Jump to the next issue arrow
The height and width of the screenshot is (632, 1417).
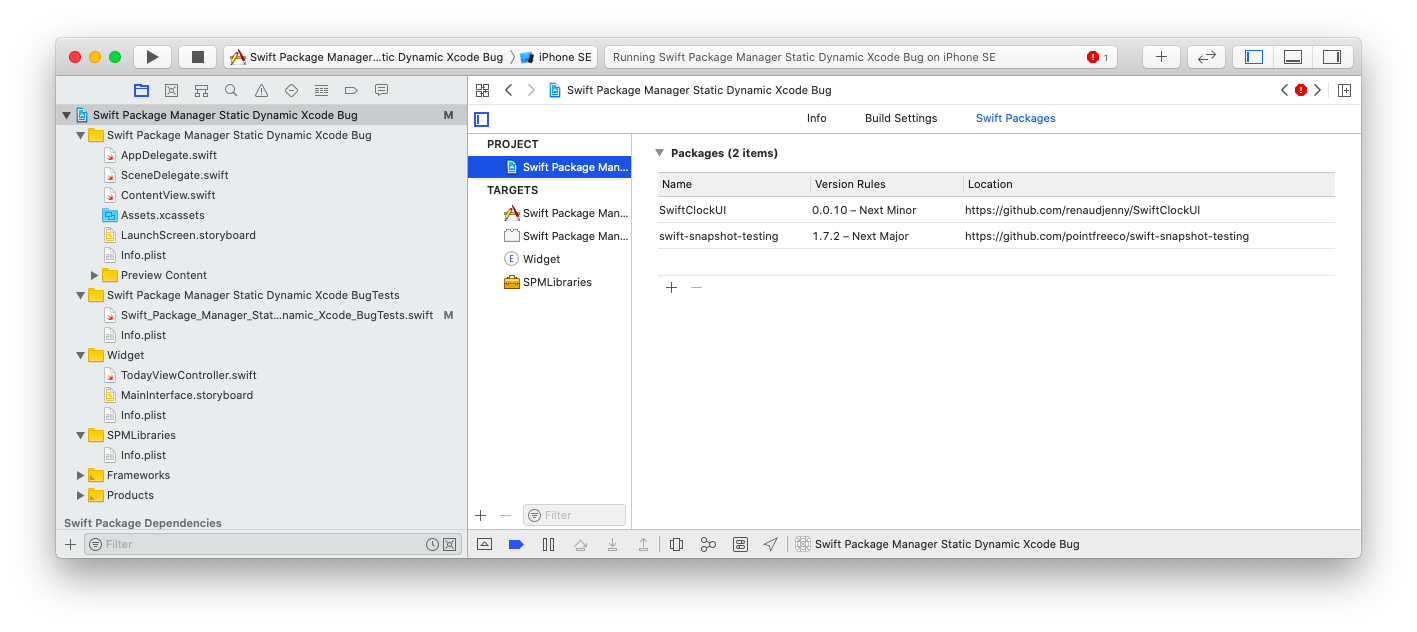pyautogui.click(x=1317, y=90)
